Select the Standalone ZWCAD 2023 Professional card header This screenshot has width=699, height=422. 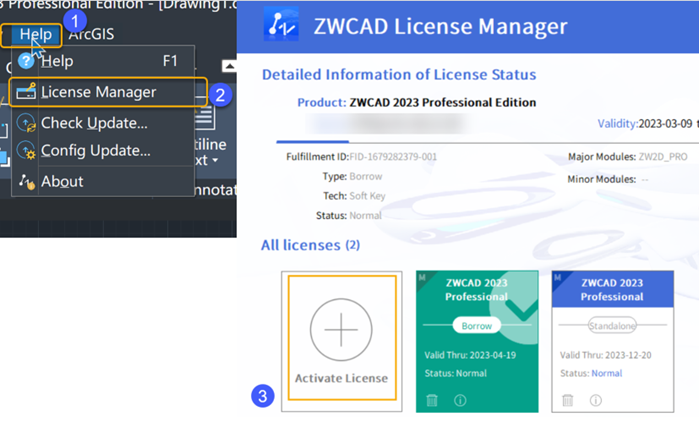pyautogui.click(x=612, y=290)
